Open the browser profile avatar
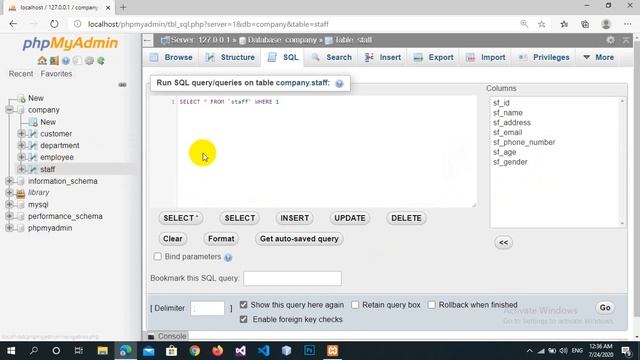This screenshot has width=640, height=360. (606, 24)
